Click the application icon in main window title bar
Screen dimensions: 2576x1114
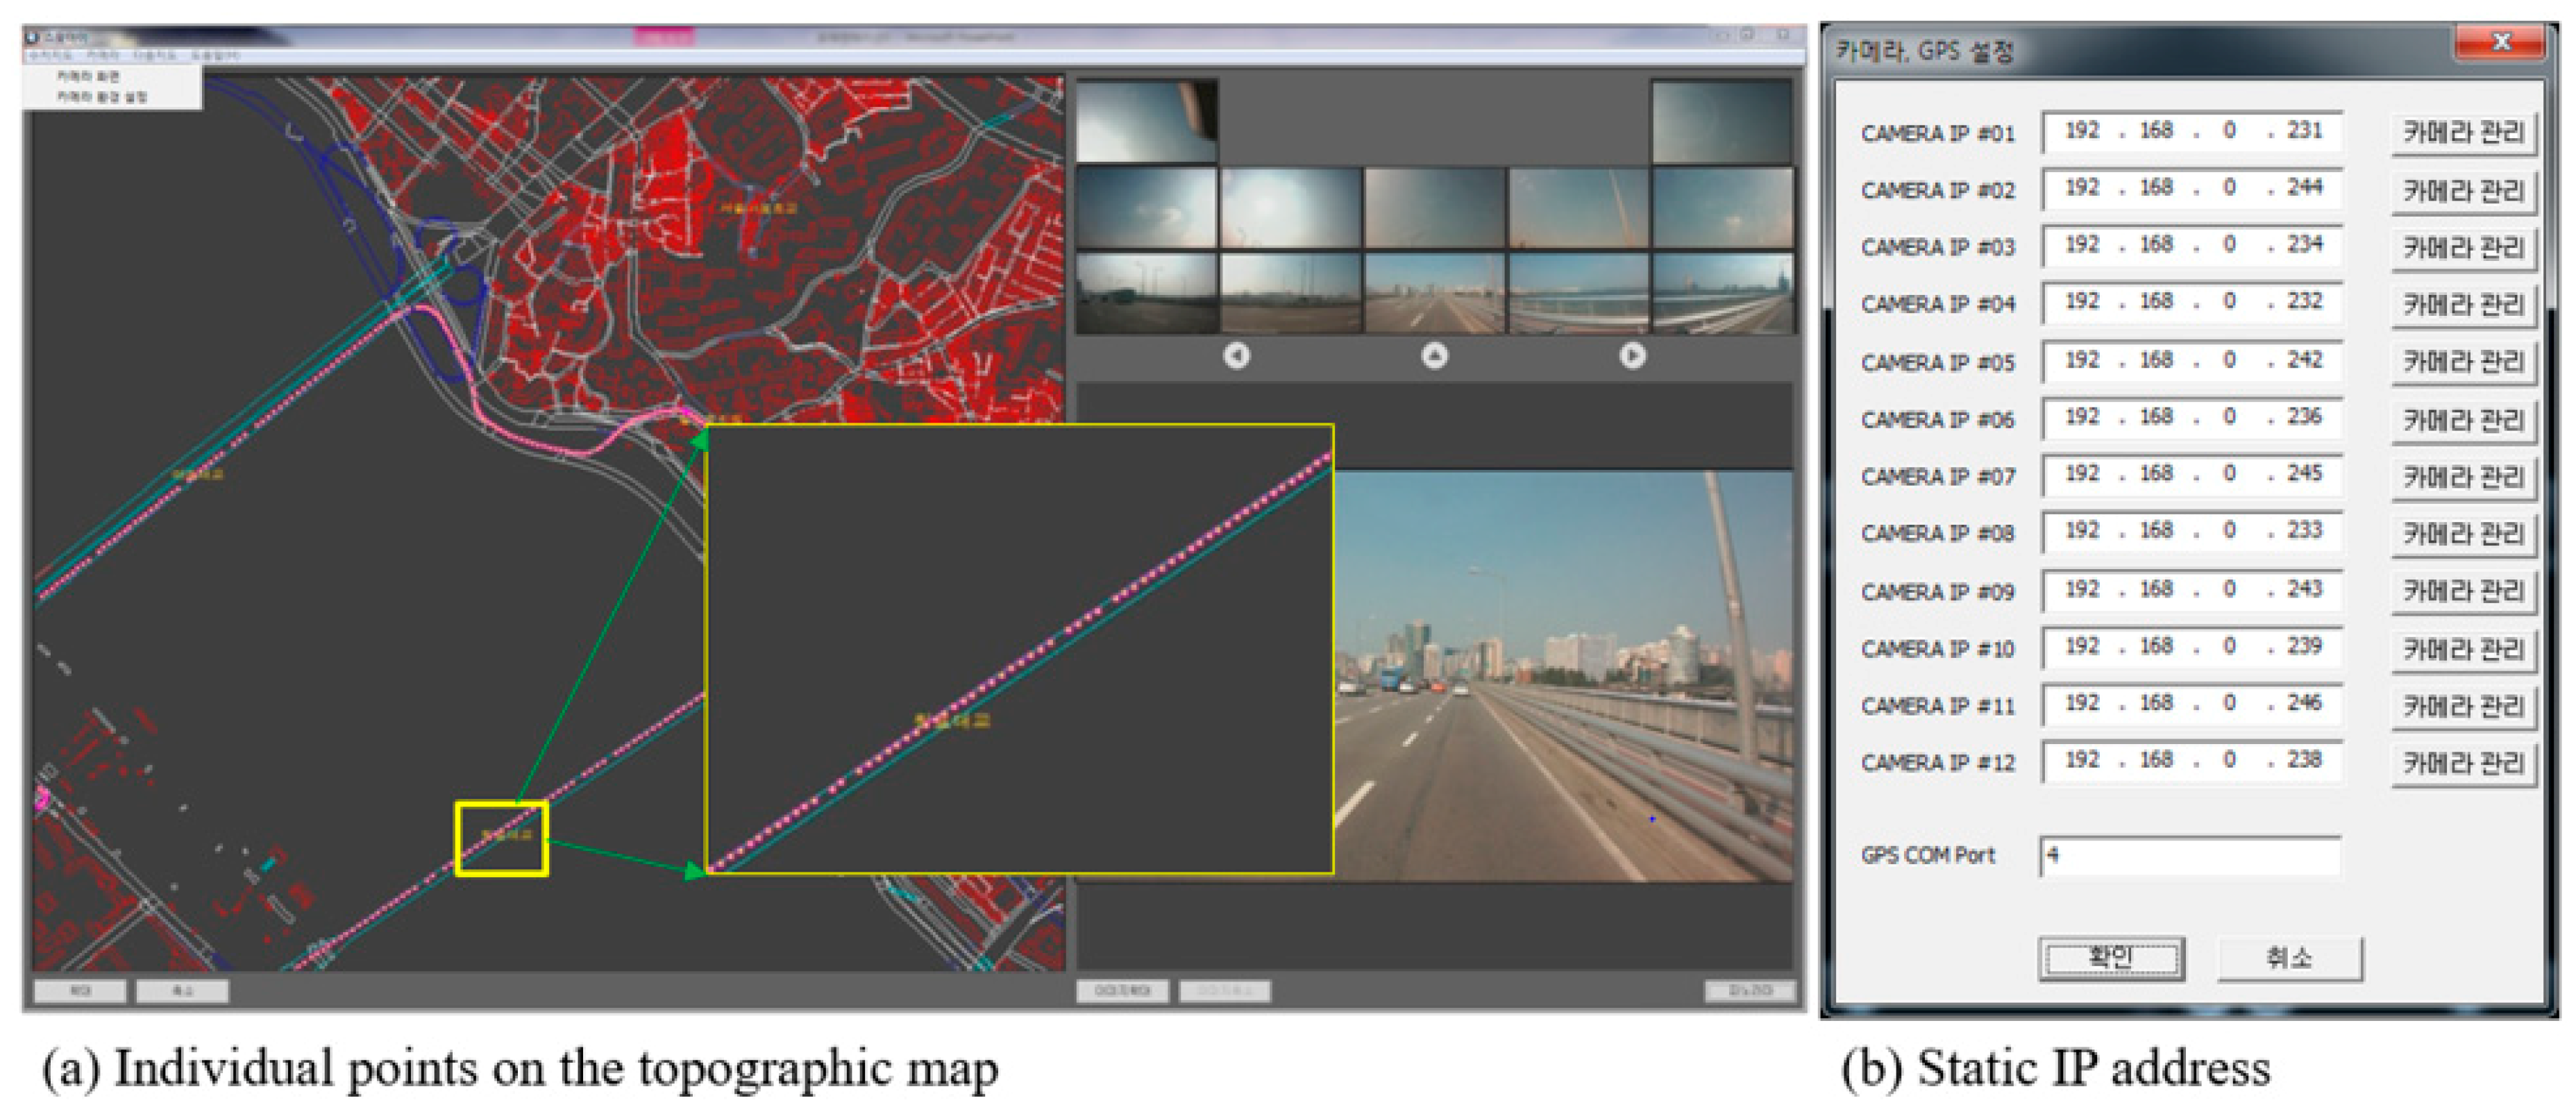pyautogui.click(x=32, y=37)
